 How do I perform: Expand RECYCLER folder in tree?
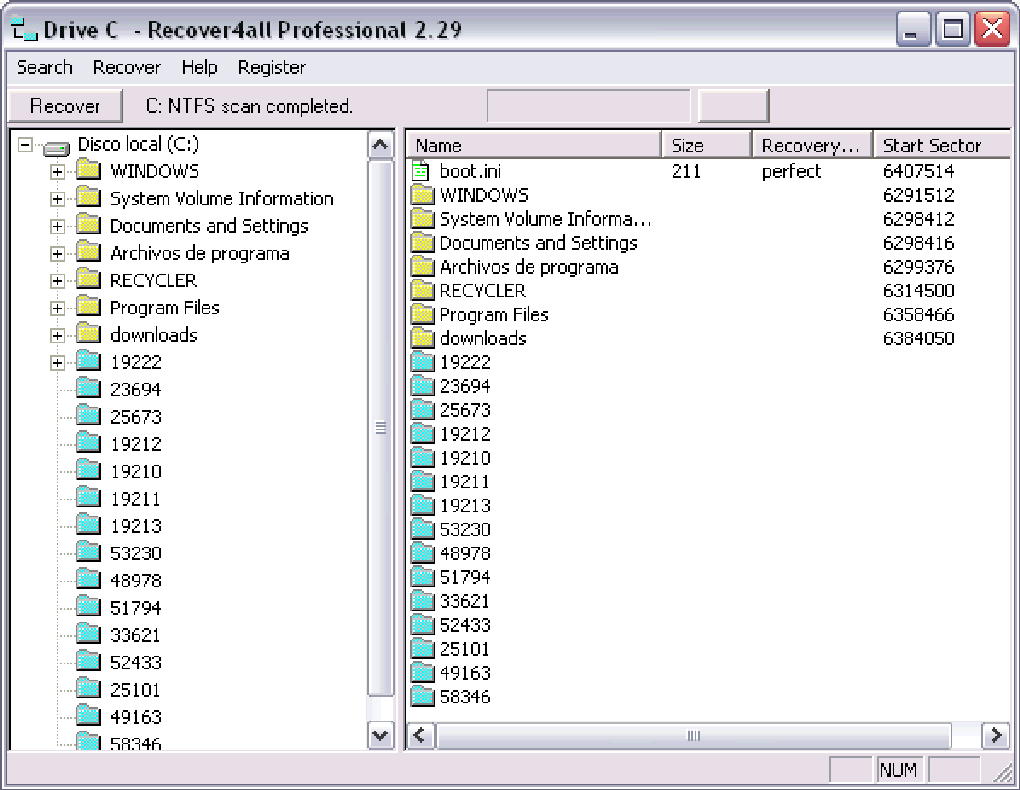[x=58, y=281]
